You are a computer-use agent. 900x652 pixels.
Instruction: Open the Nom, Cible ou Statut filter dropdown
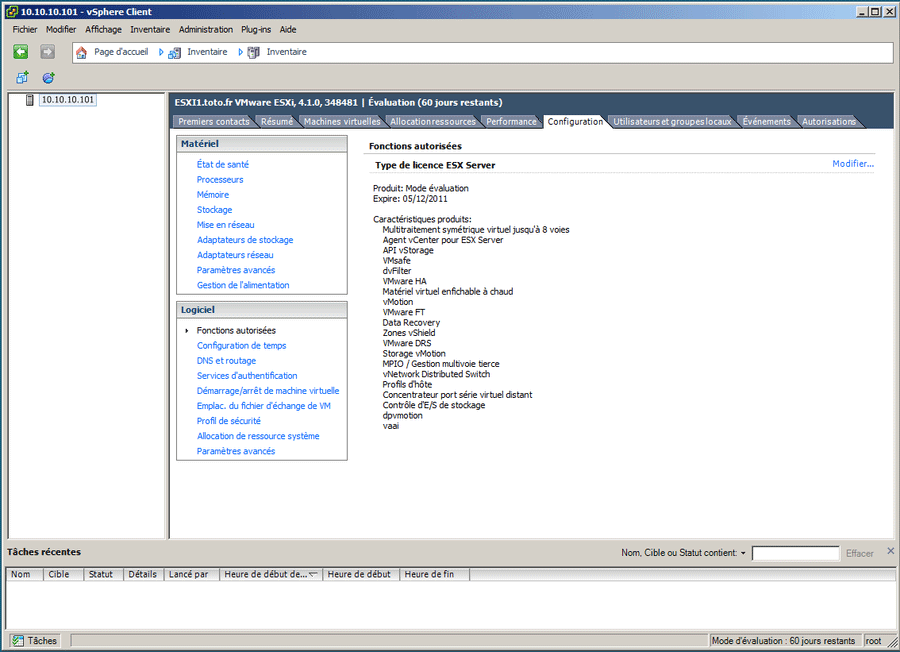point(743,553)
